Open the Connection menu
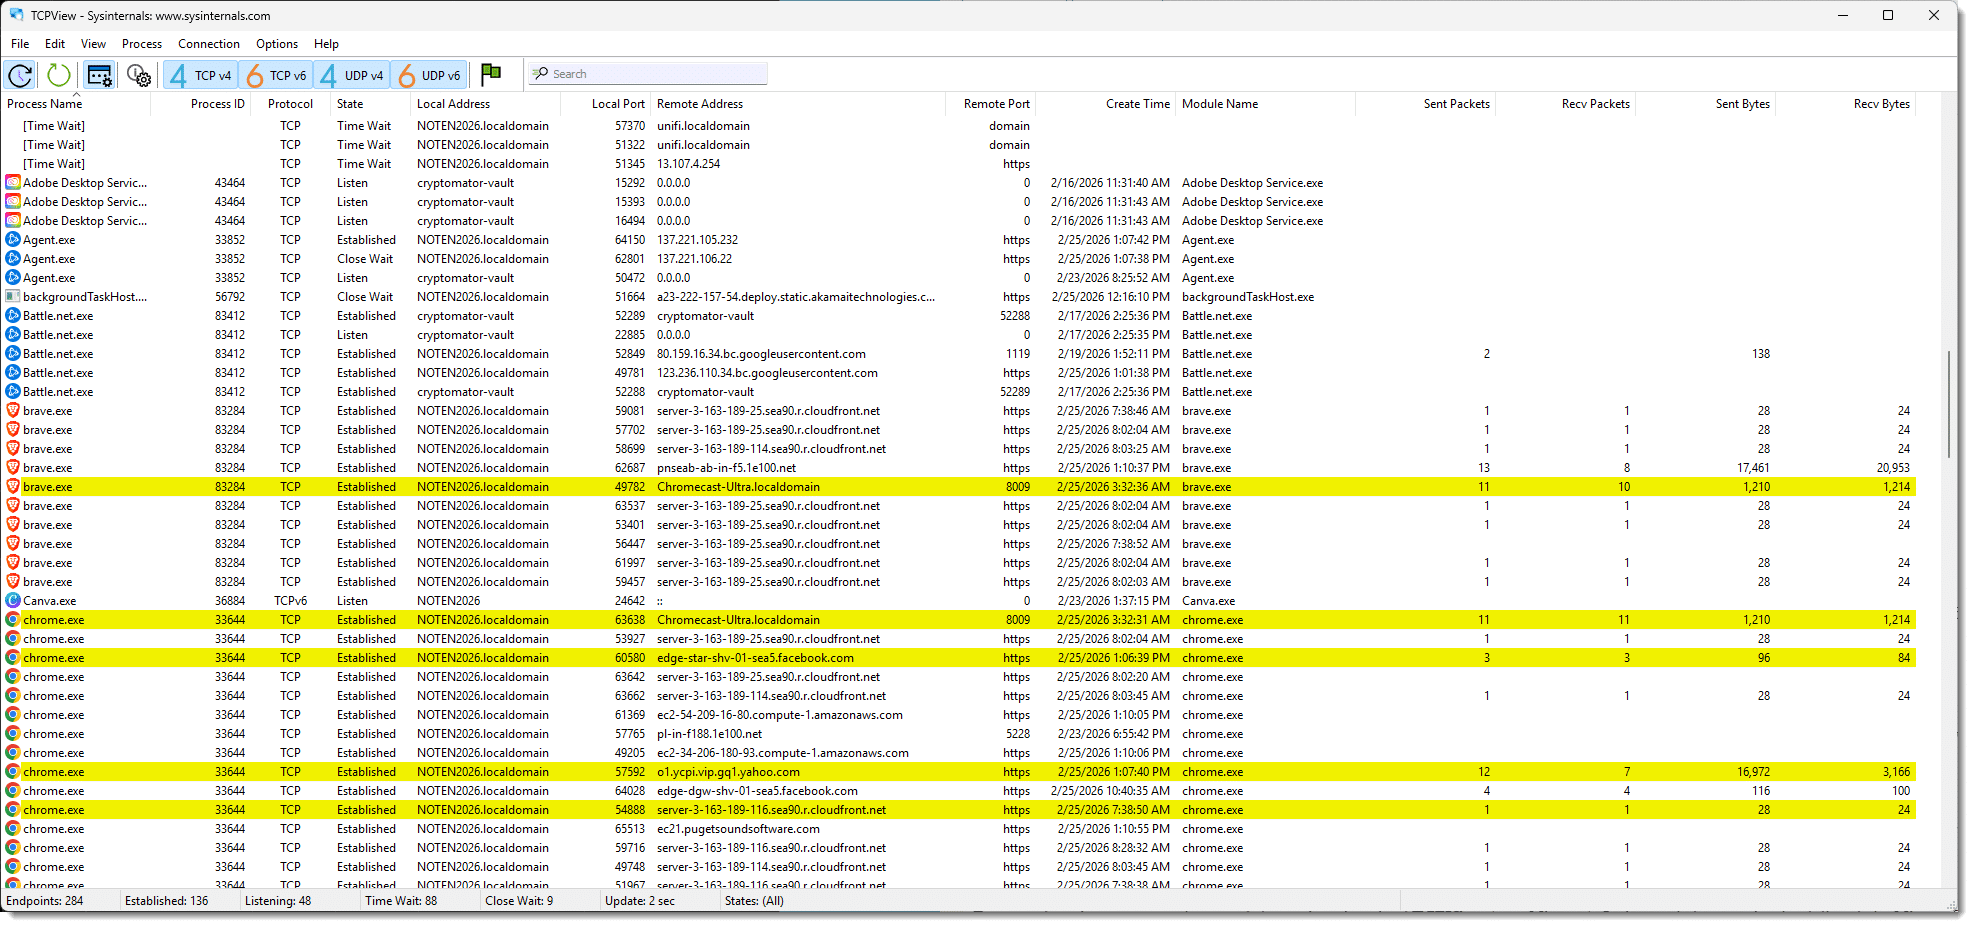Image resolution: width=1973 pixels, height=927 pixels. pyautogui.click(x=208, y=44)
